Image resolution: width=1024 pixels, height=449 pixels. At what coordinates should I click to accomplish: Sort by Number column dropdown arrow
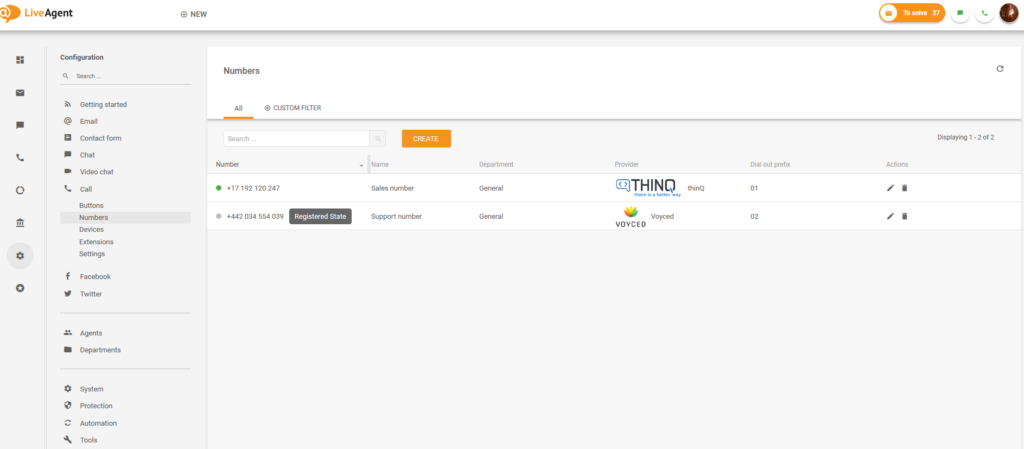(361, 165)
